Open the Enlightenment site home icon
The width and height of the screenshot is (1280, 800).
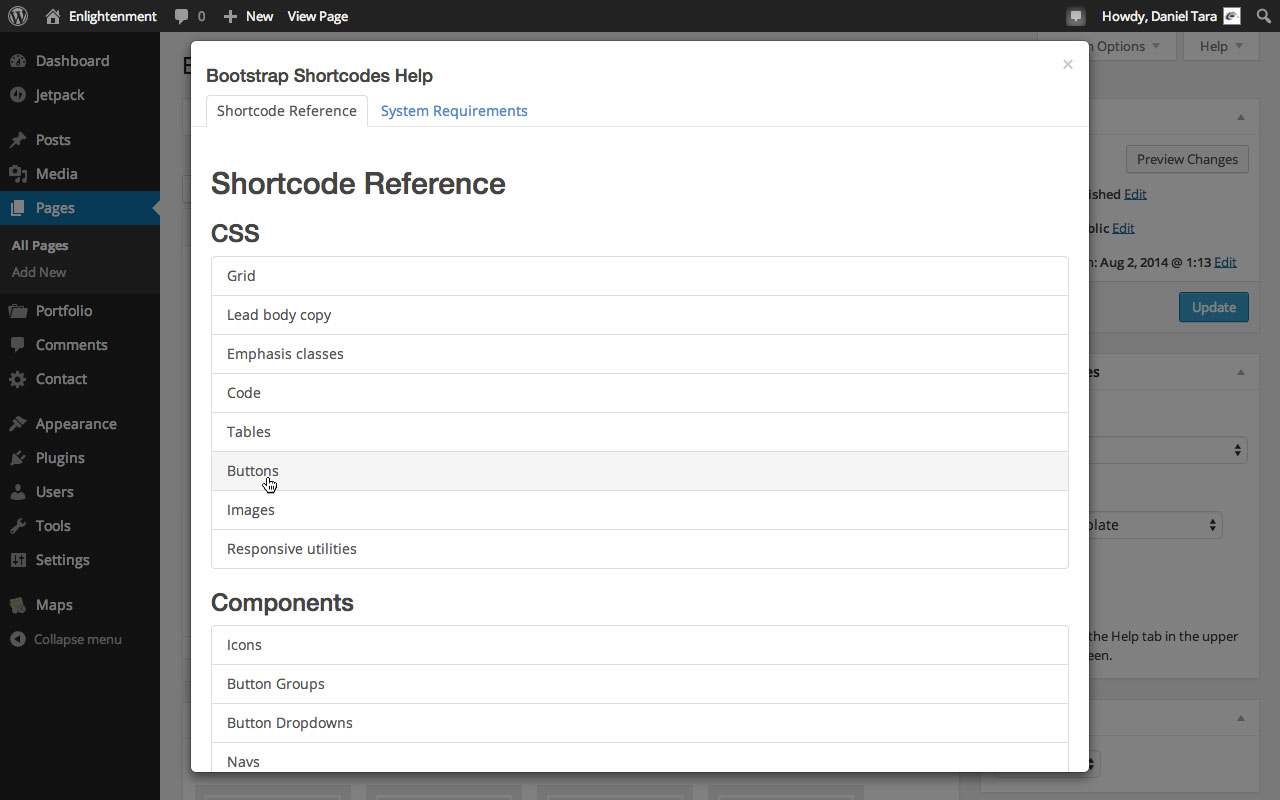[53, 16]
